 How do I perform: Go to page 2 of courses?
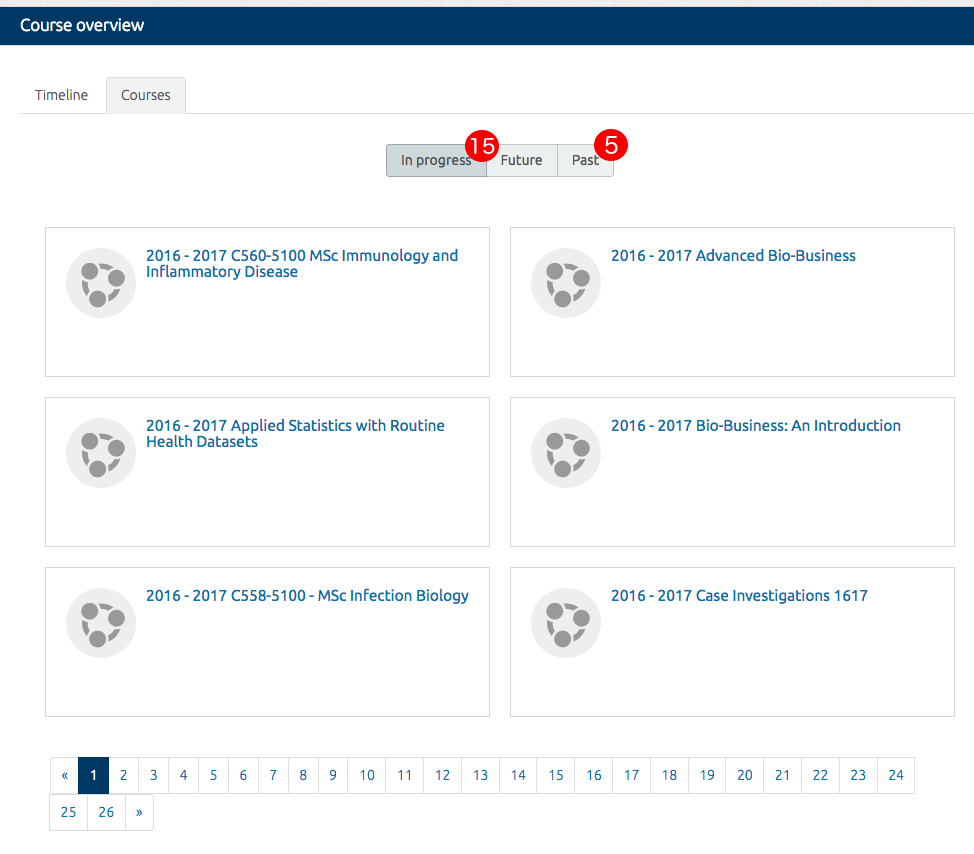tap(124, 775)
